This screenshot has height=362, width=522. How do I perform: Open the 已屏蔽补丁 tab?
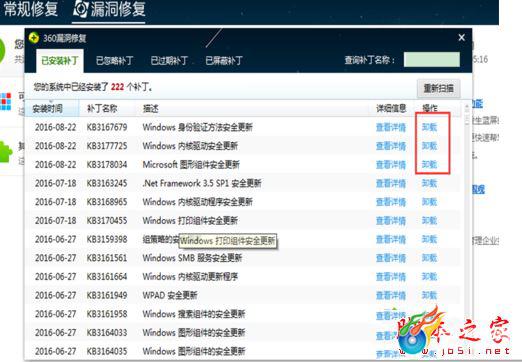click(224, 61)
